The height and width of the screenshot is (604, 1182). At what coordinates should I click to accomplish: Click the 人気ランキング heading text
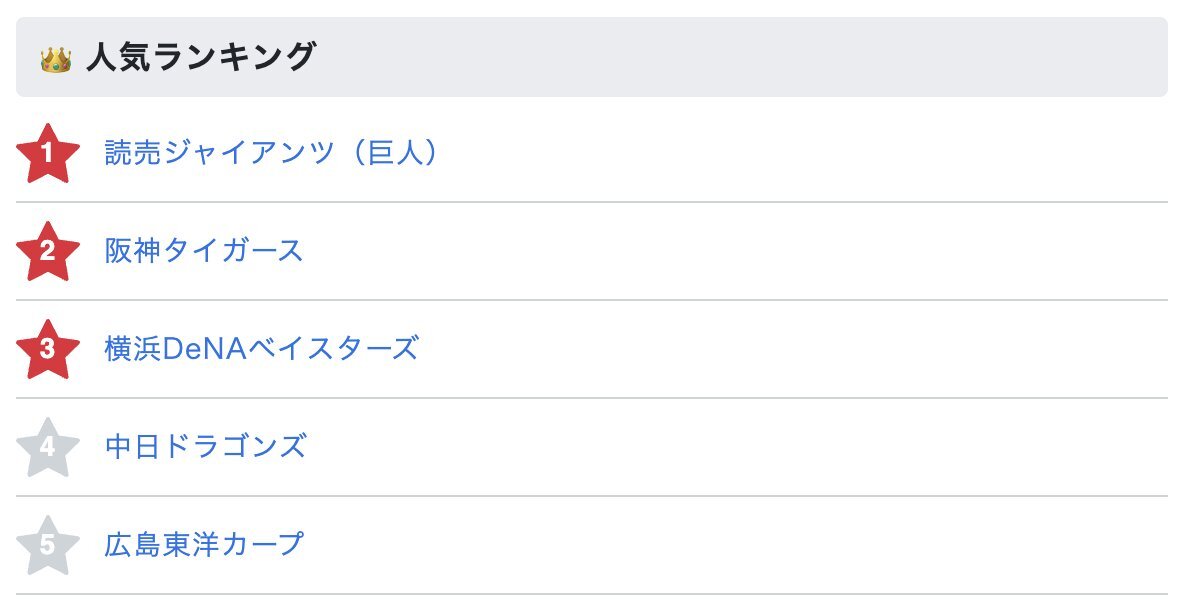tap(201, 58)
